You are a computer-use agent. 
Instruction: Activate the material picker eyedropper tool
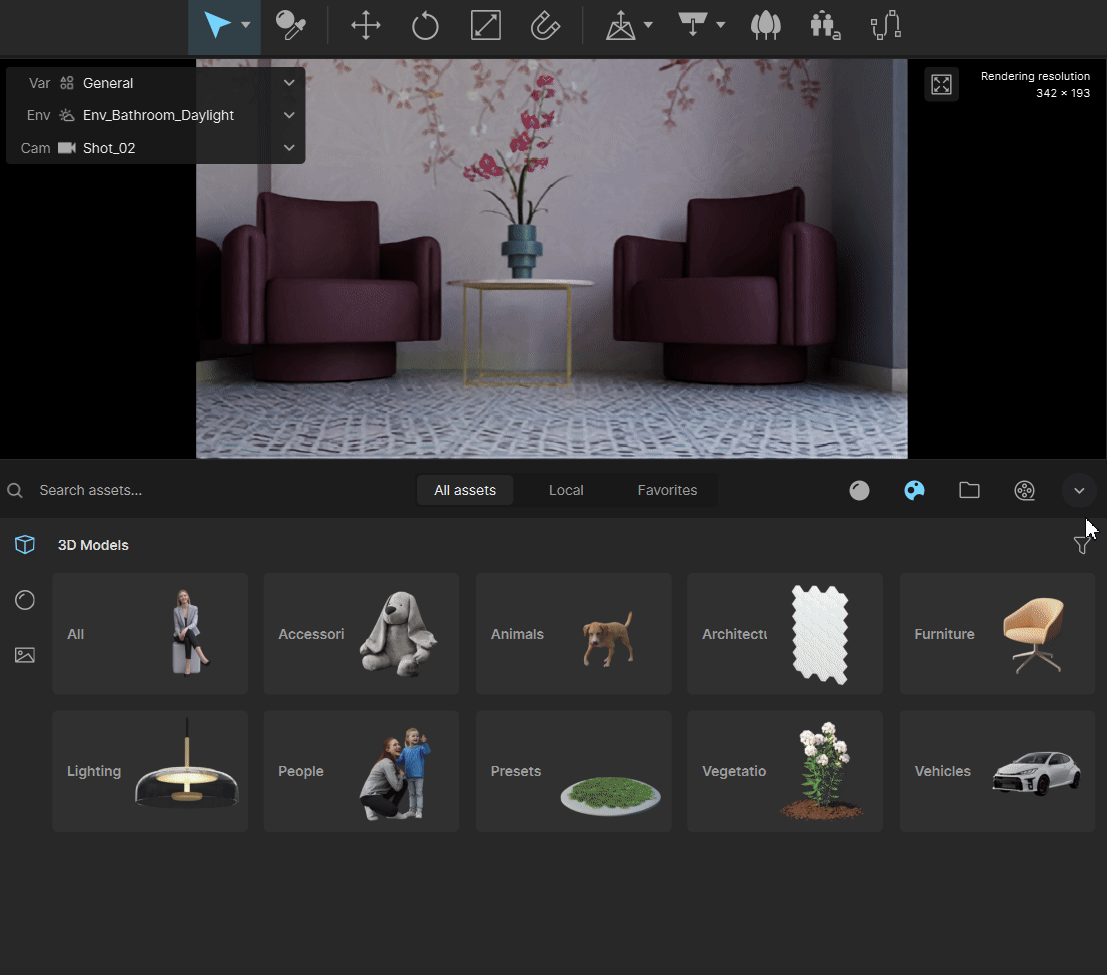pyautogui.click(x=290, y=25)
